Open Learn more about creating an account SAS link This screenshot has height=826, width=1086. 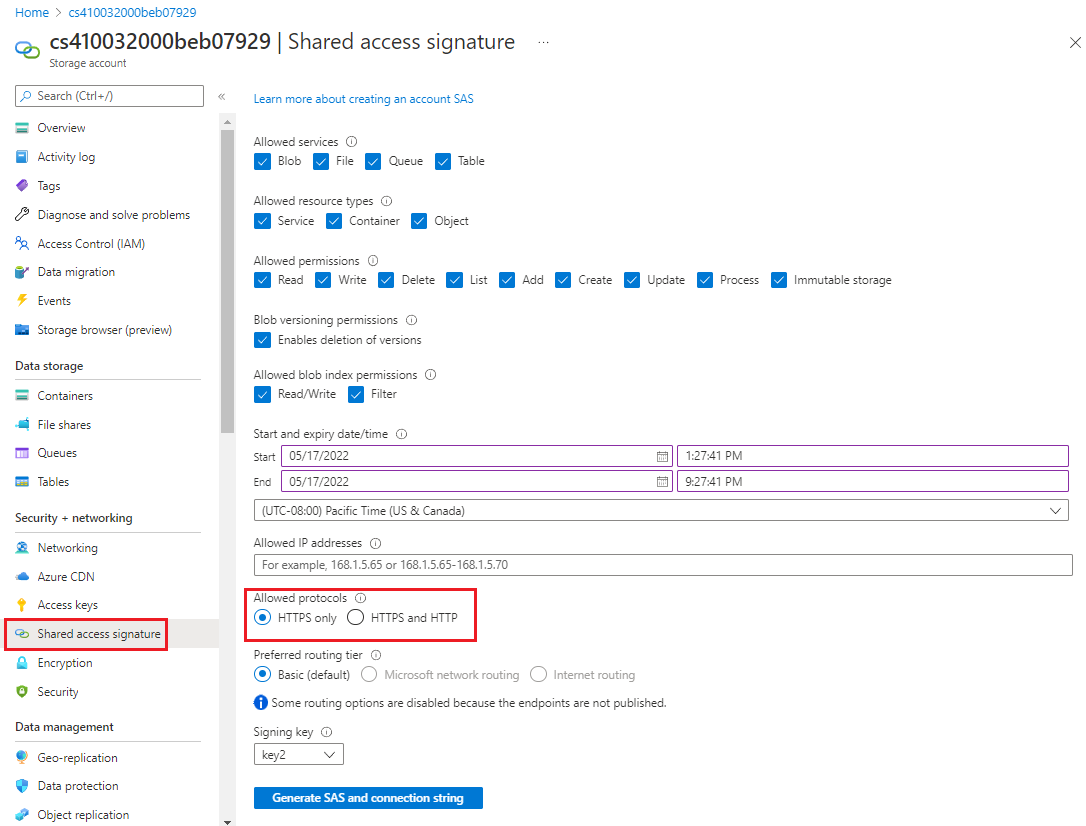(x=364, y=99)
